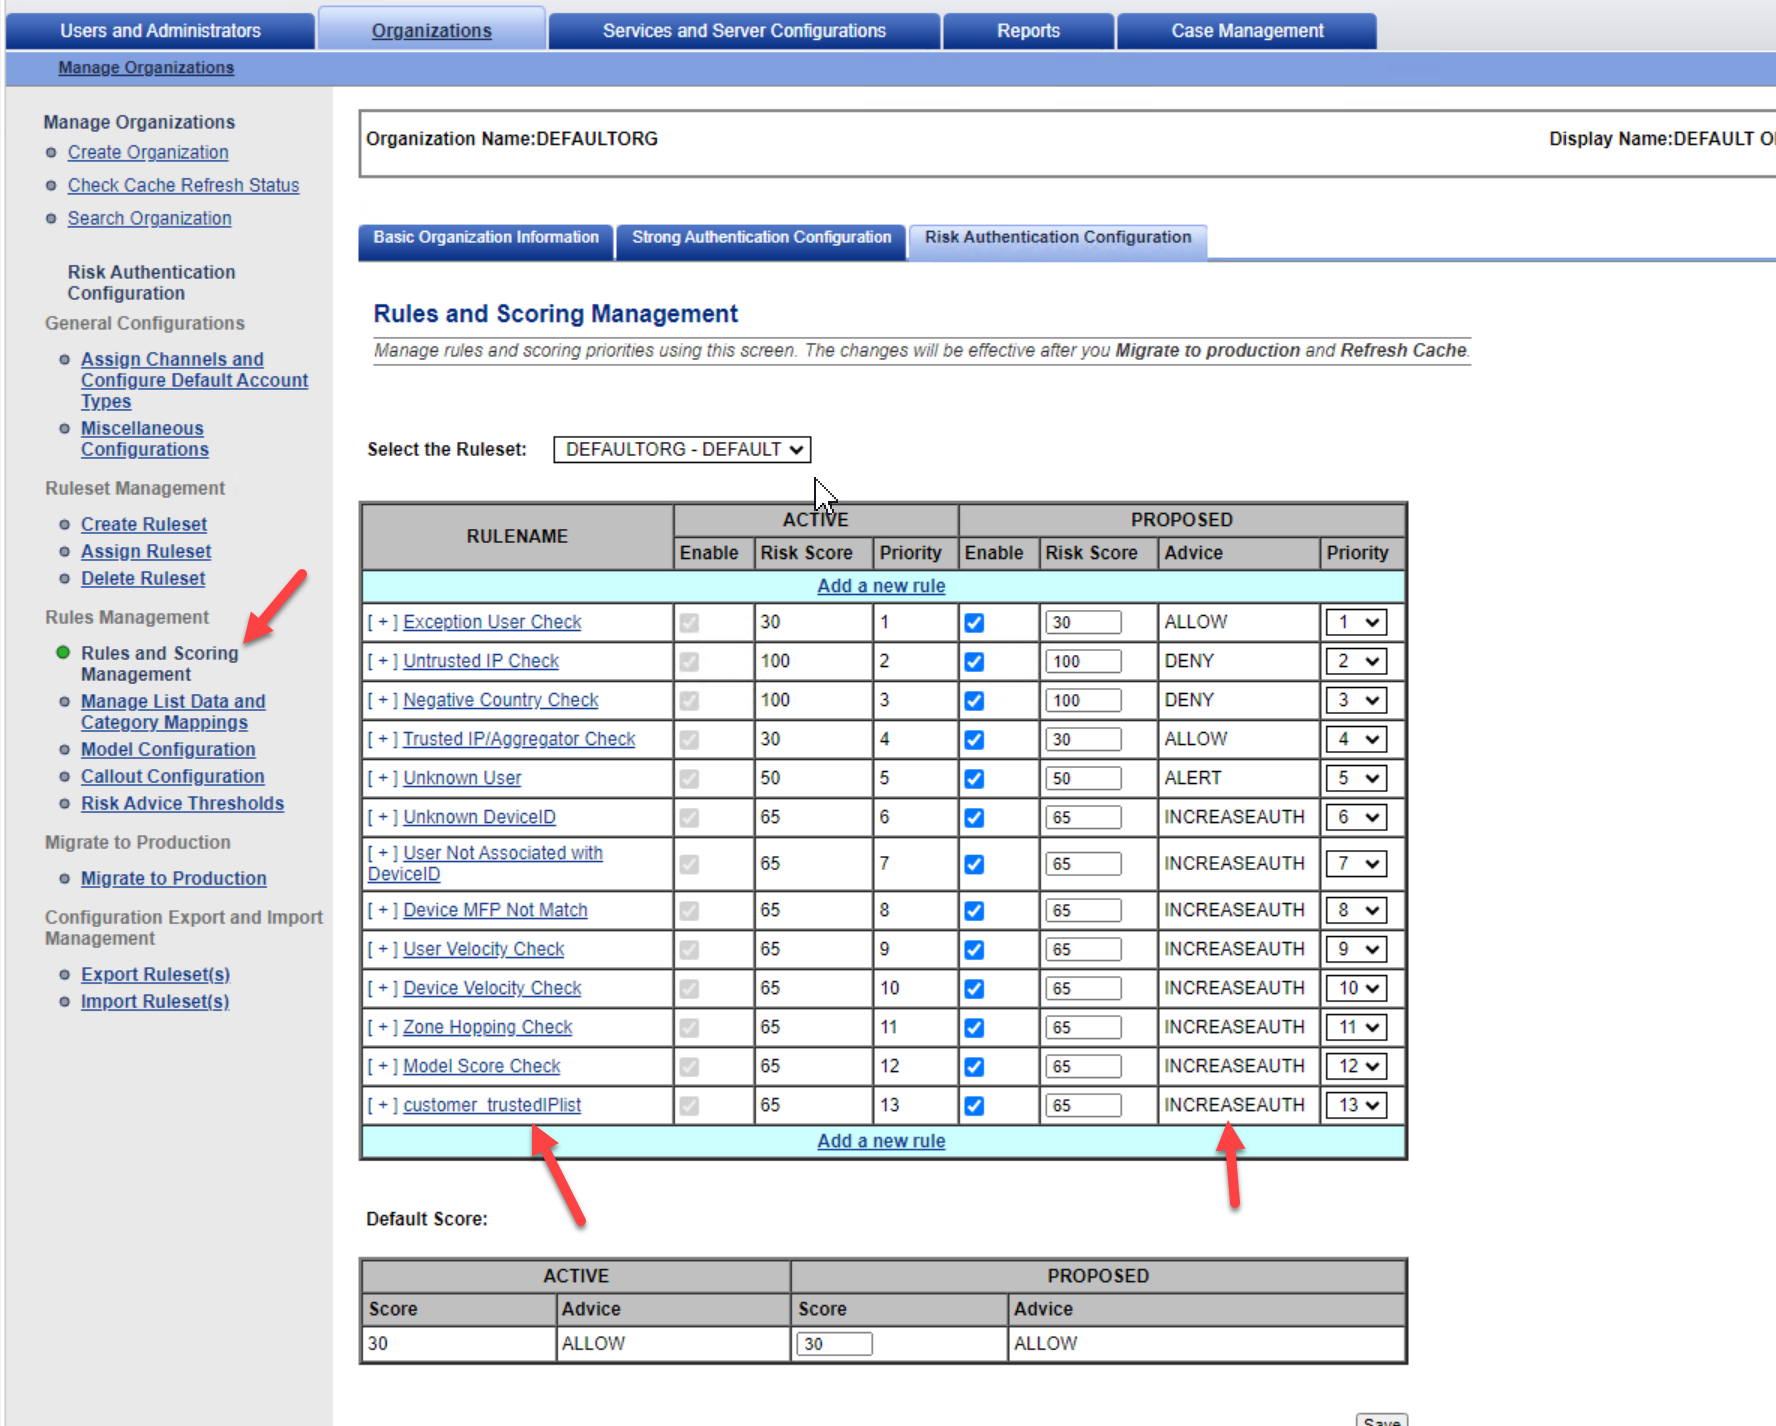Click proposed Risk Score field for Unknown User
1776x1426 pixels.
pyautogui.click(x=1083, y=778)
